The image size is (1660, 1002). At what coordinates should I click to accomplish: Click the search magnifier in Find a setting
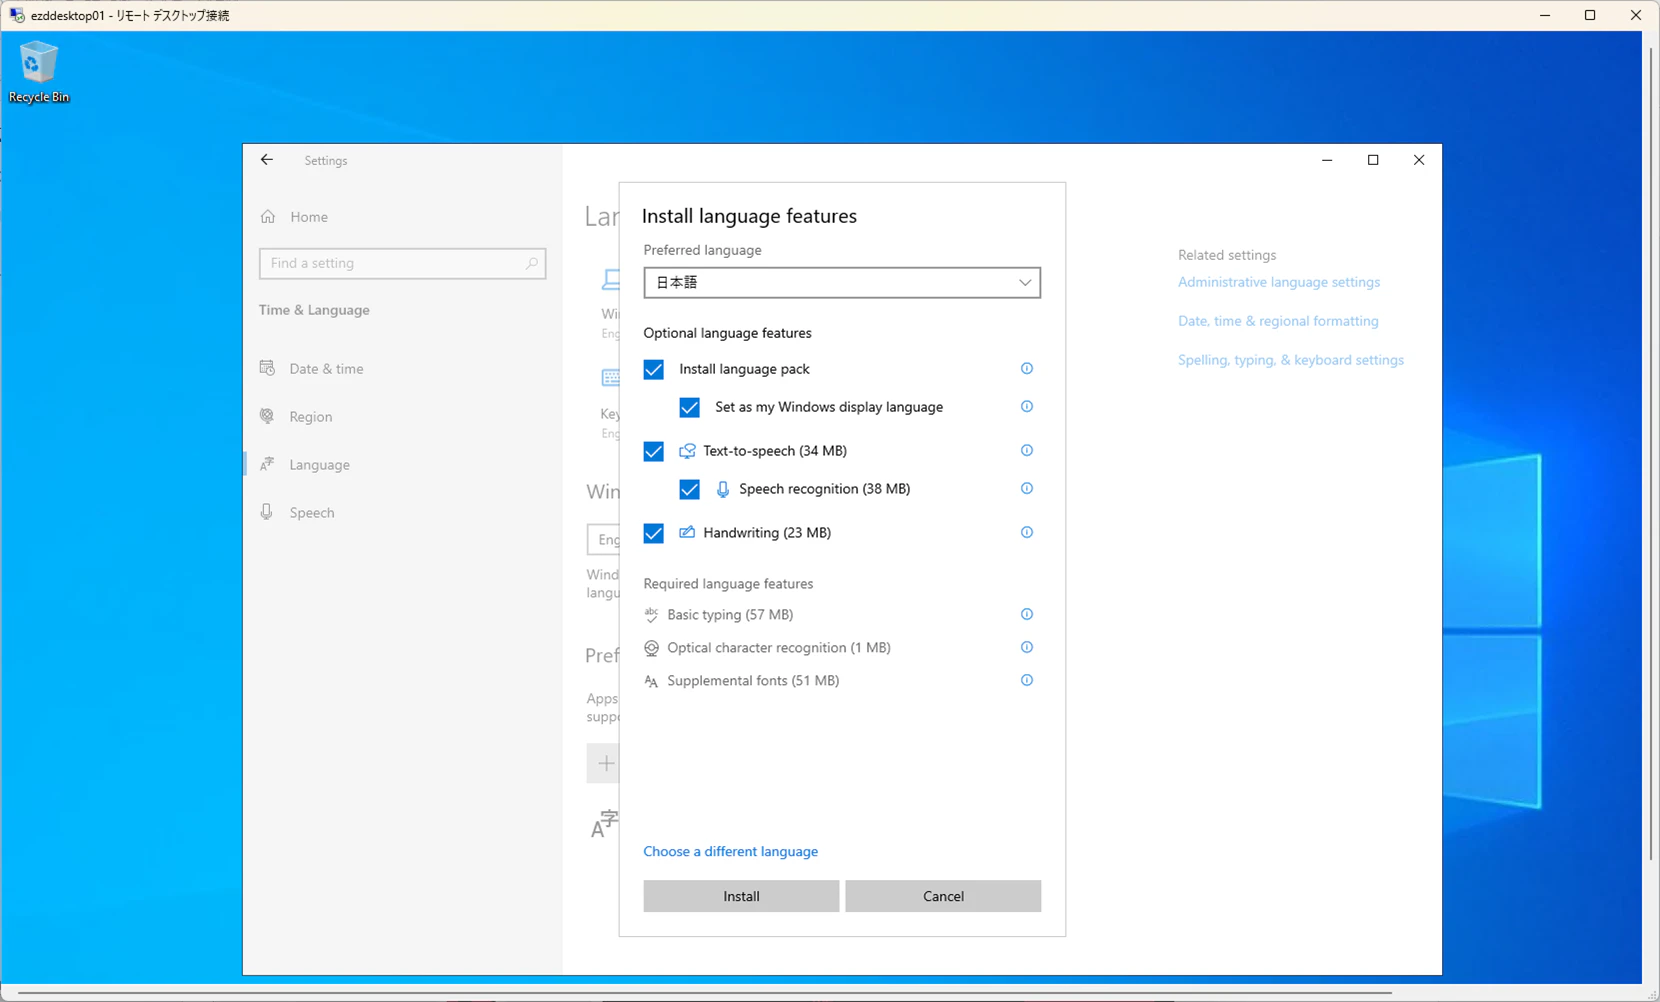531,263
